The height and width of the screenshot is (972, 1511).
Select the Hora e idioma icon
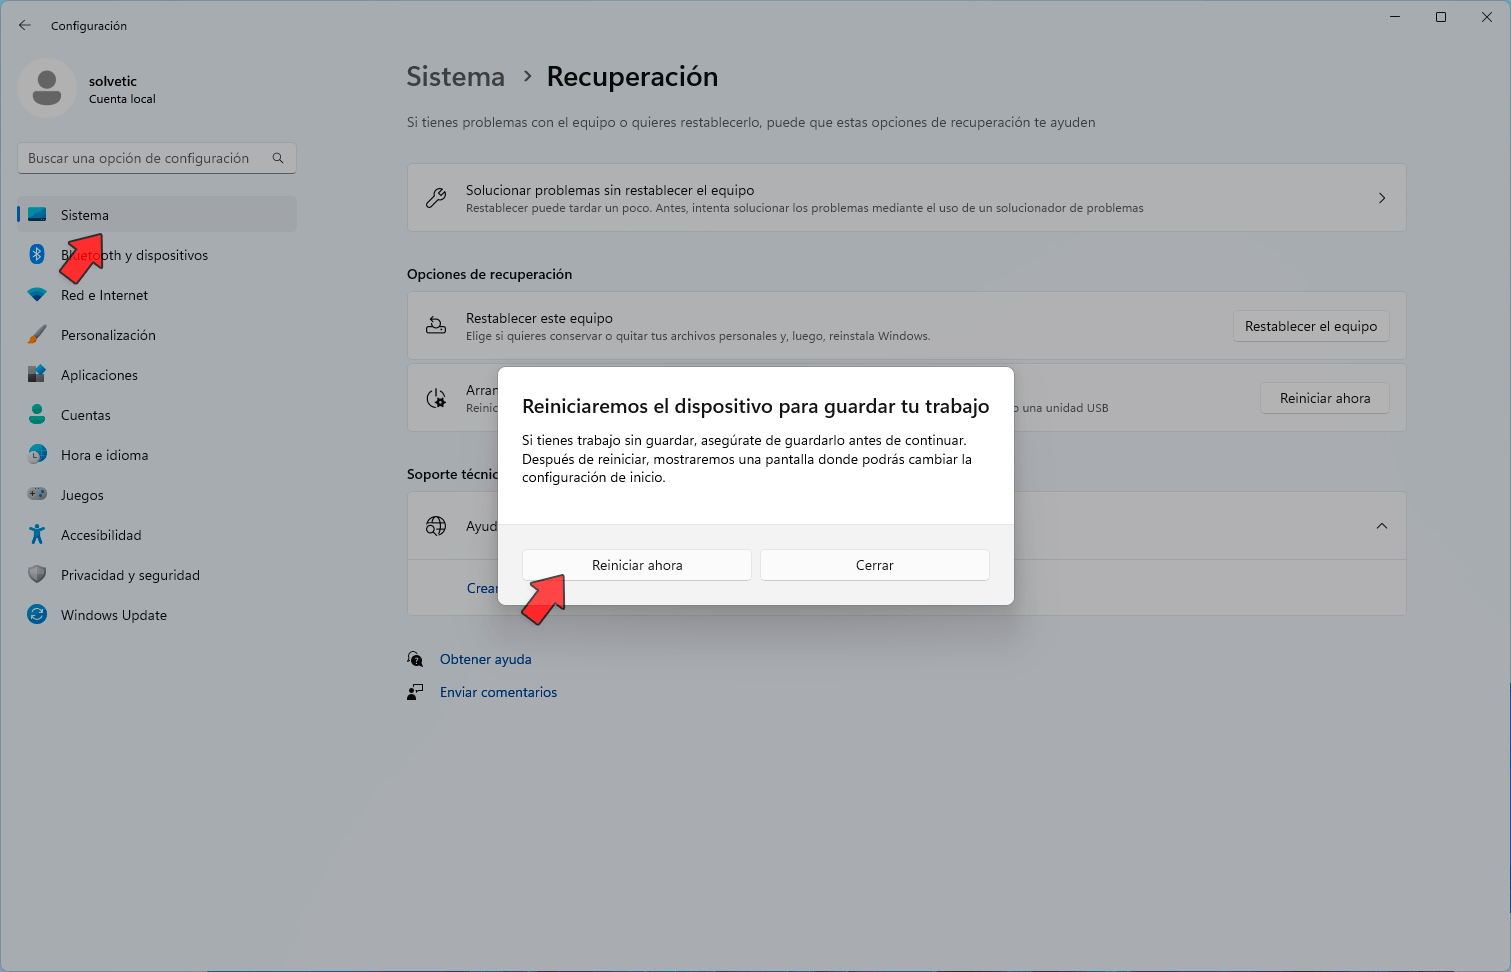37,455
